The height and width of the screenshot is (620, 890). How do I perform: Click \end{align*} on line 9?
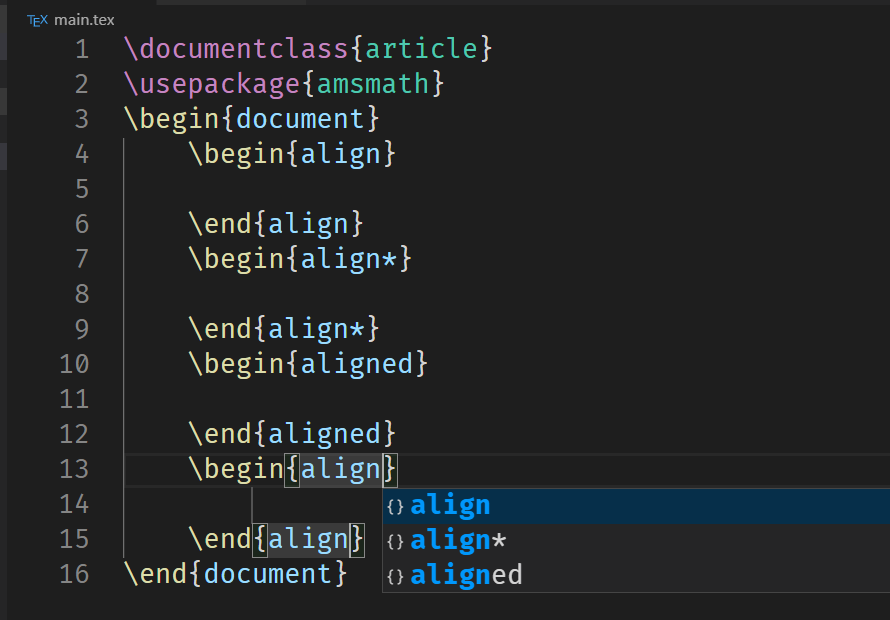click(x=284, y=329)
